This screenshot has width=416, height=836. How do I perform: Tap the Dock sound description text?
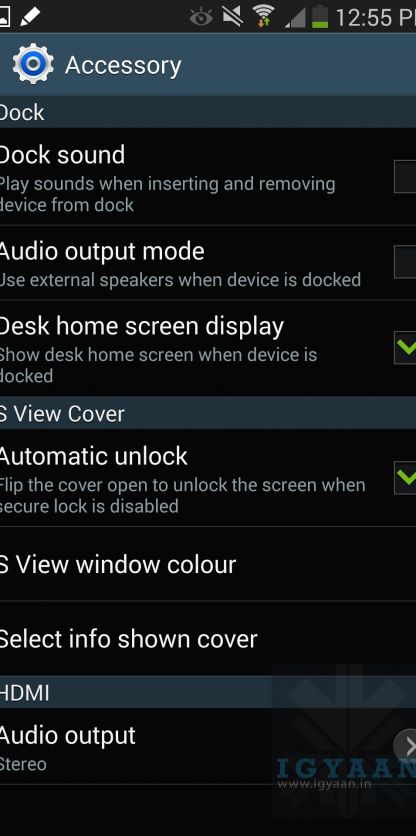(167, 194)
